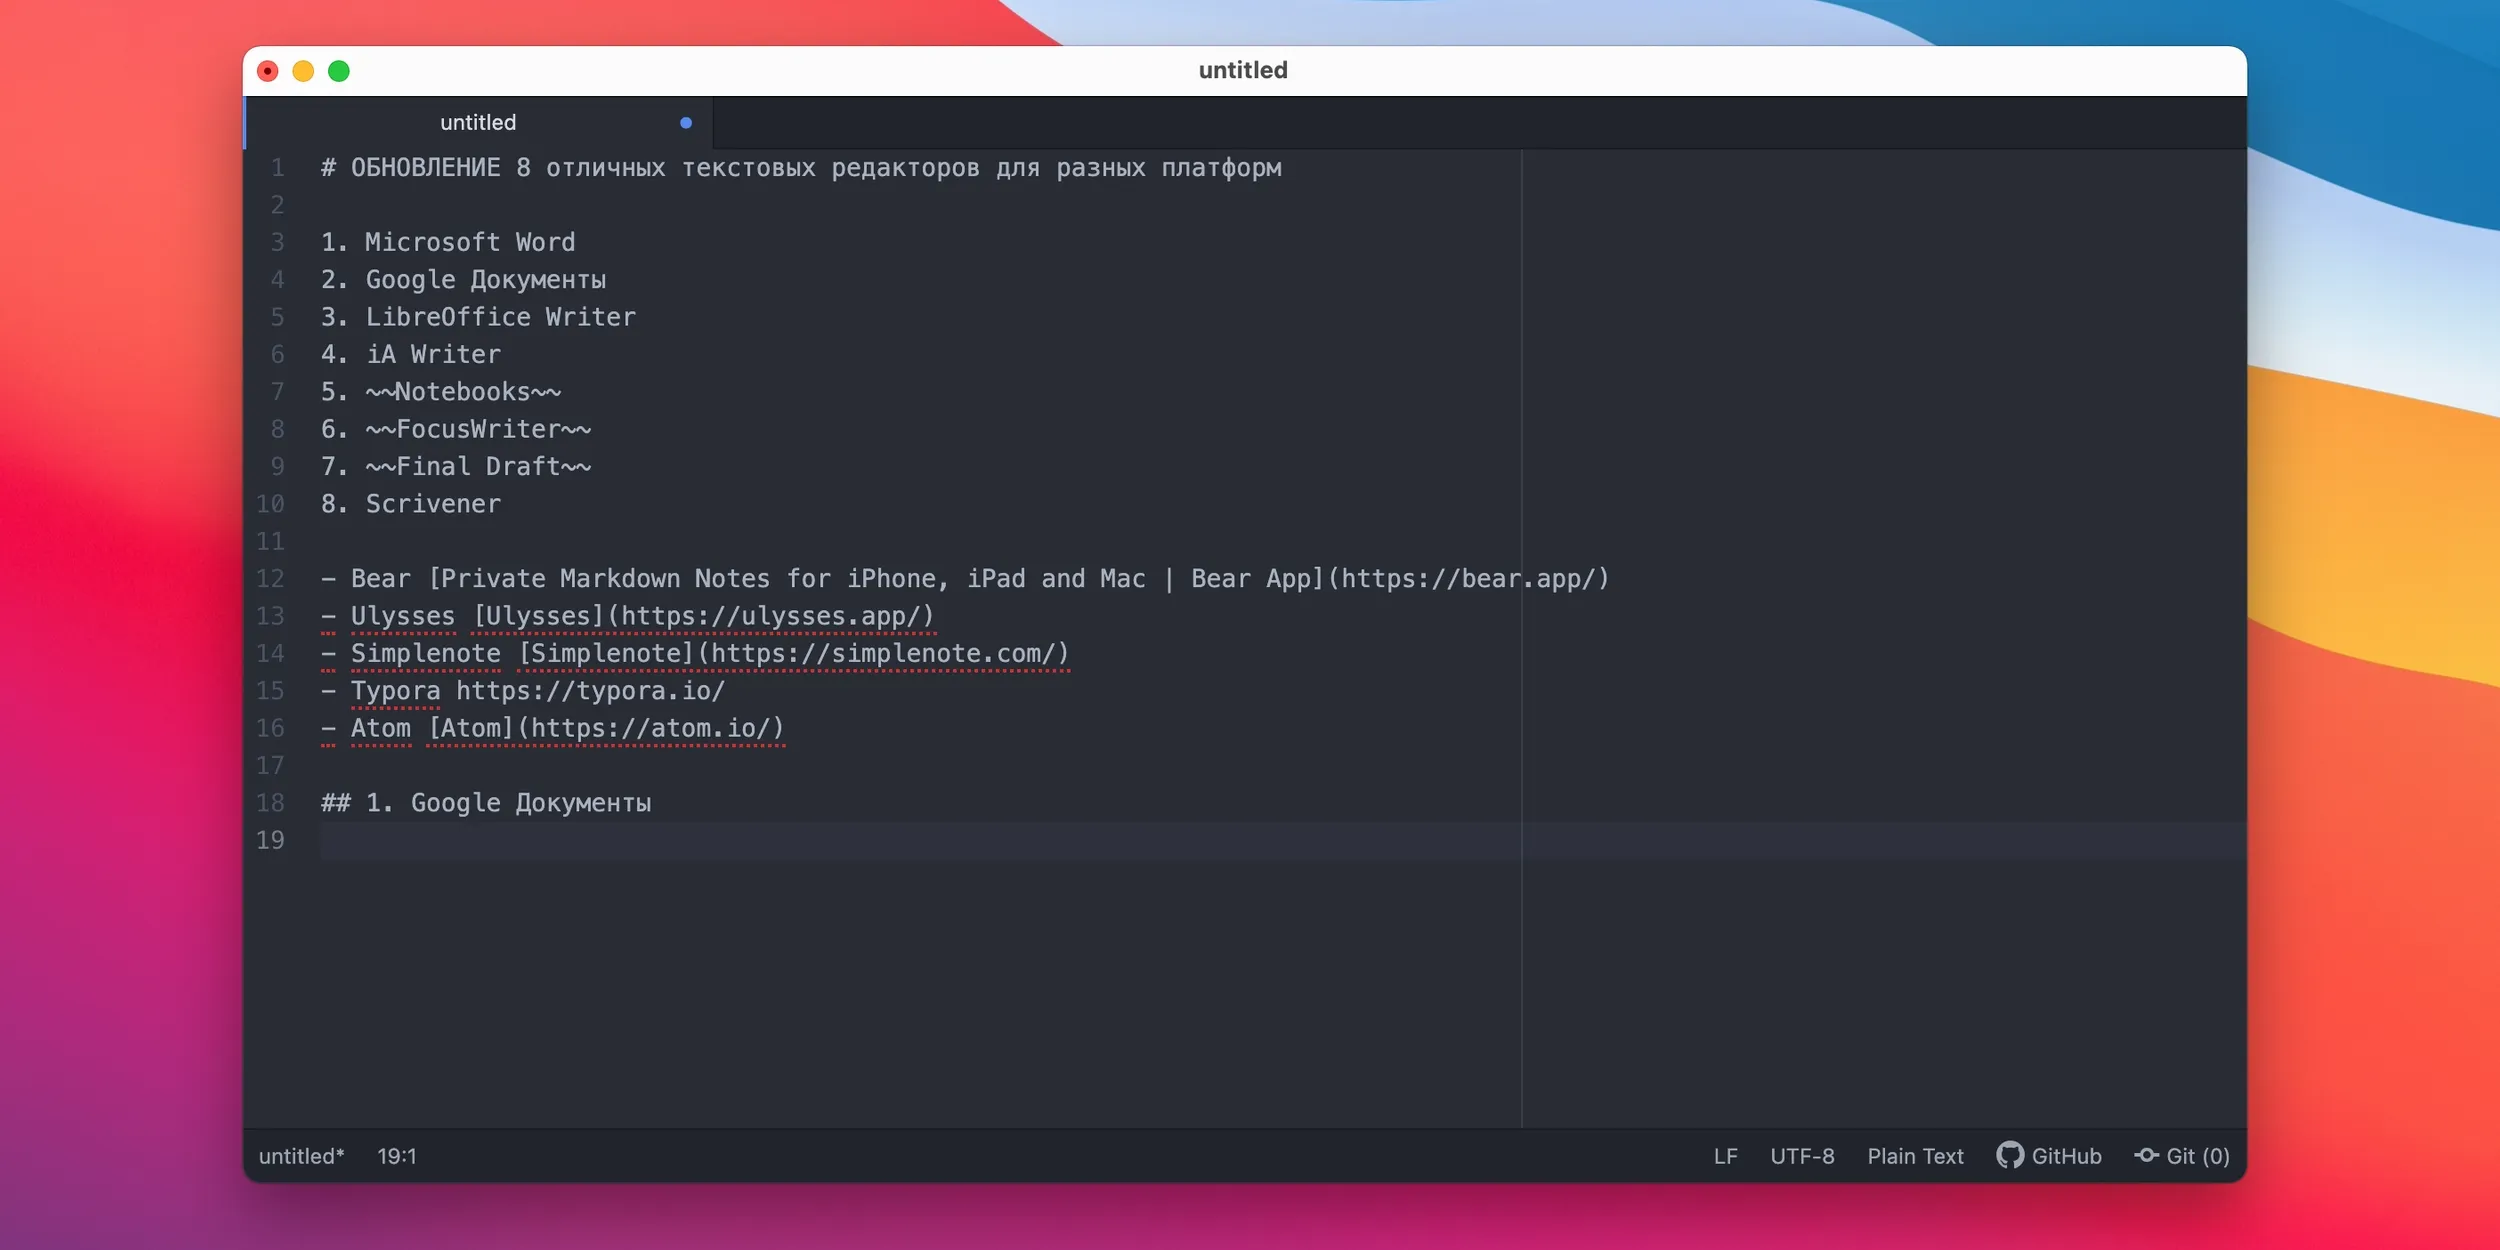This screenshot has height=1250, width=2500.
Task: Click the Typora https://typora.io/ line
Action: pyautogui.click(x=523, y=691)
